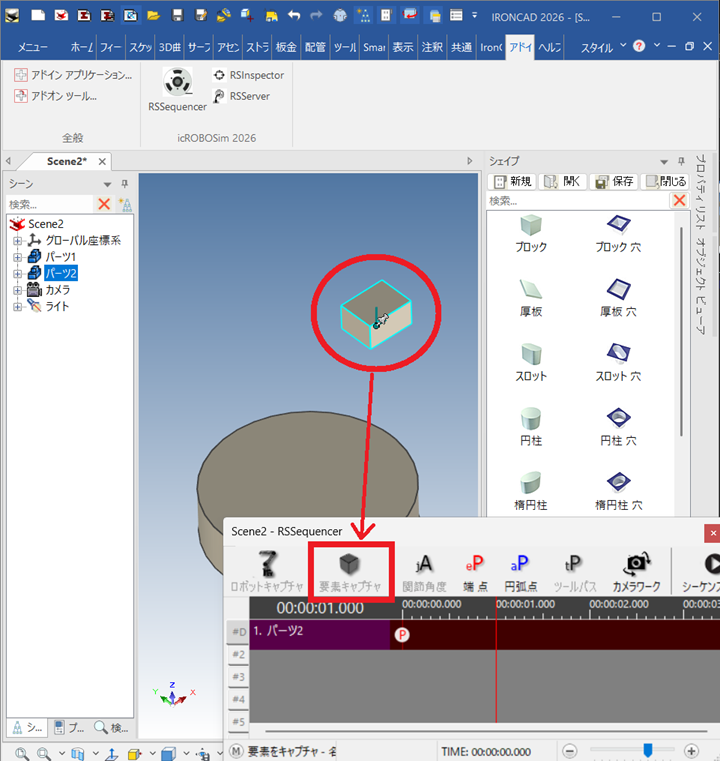Click the shape catalog search field
720x761 pixels.
577,200
